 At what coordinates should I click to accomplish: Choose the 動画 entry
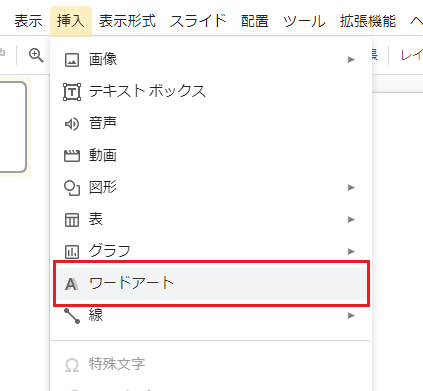(103, 155)
